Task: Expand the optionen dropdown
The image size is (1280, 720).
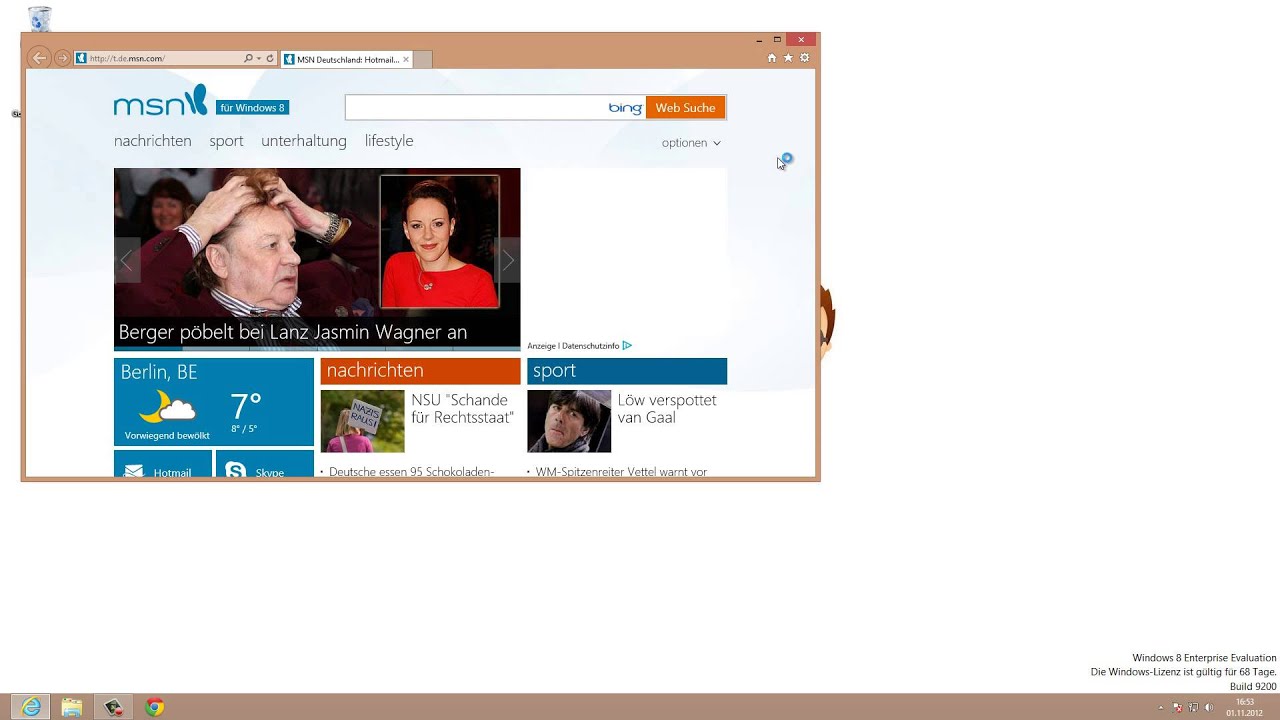Action: 691,143
